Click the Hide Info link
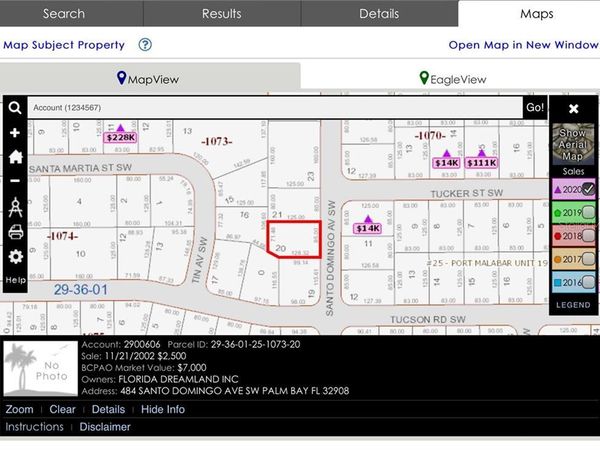Image resolution: width=600 pixels, height=450 pixels. point(162,409)
